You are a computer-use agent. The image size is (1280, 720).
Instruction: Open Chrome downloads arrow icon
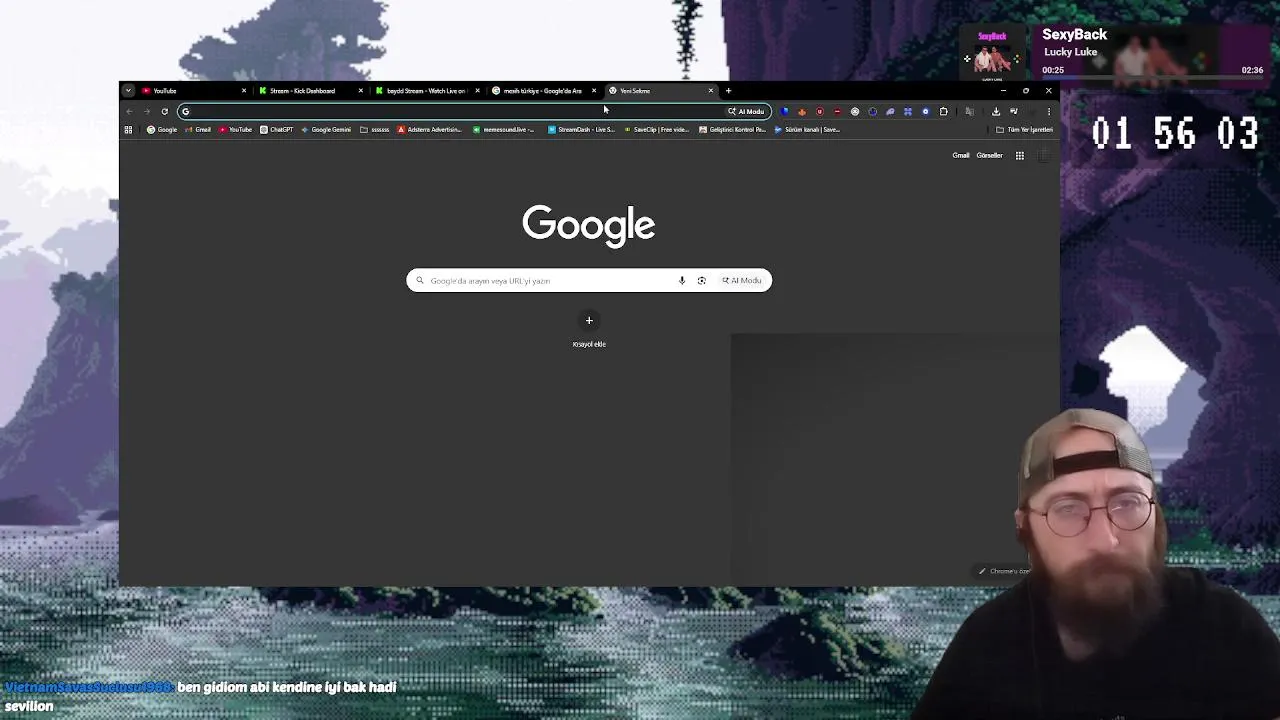coord(996,111)
